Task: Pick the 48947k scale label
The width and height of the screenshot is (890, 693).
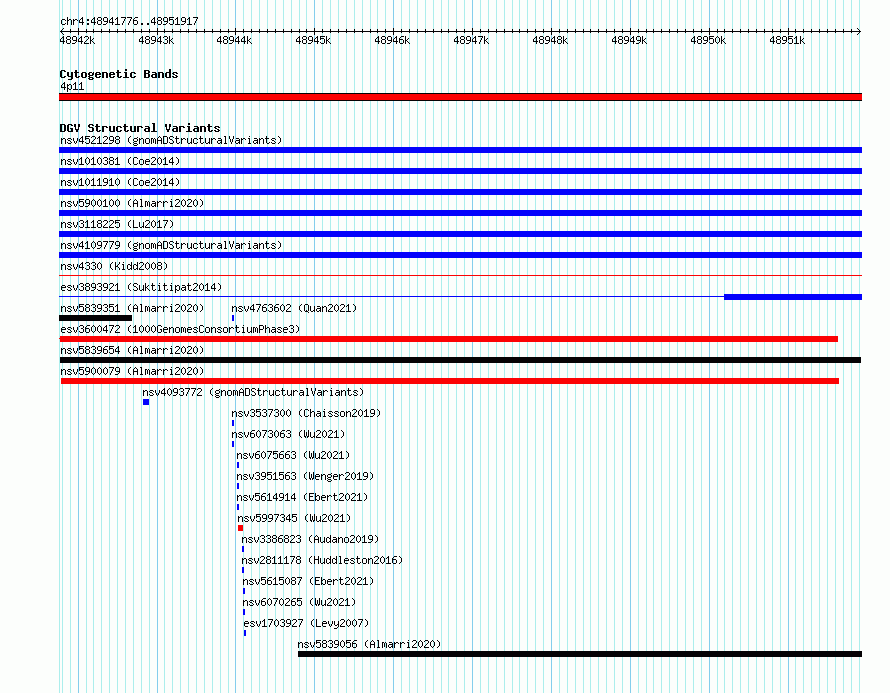Action: 471,40
